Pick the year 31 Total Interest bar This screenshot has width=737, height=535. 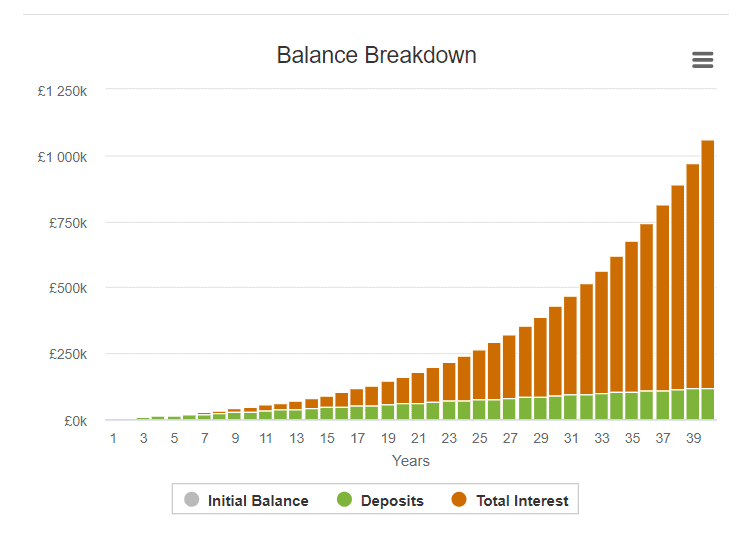(x=571, y=345)
